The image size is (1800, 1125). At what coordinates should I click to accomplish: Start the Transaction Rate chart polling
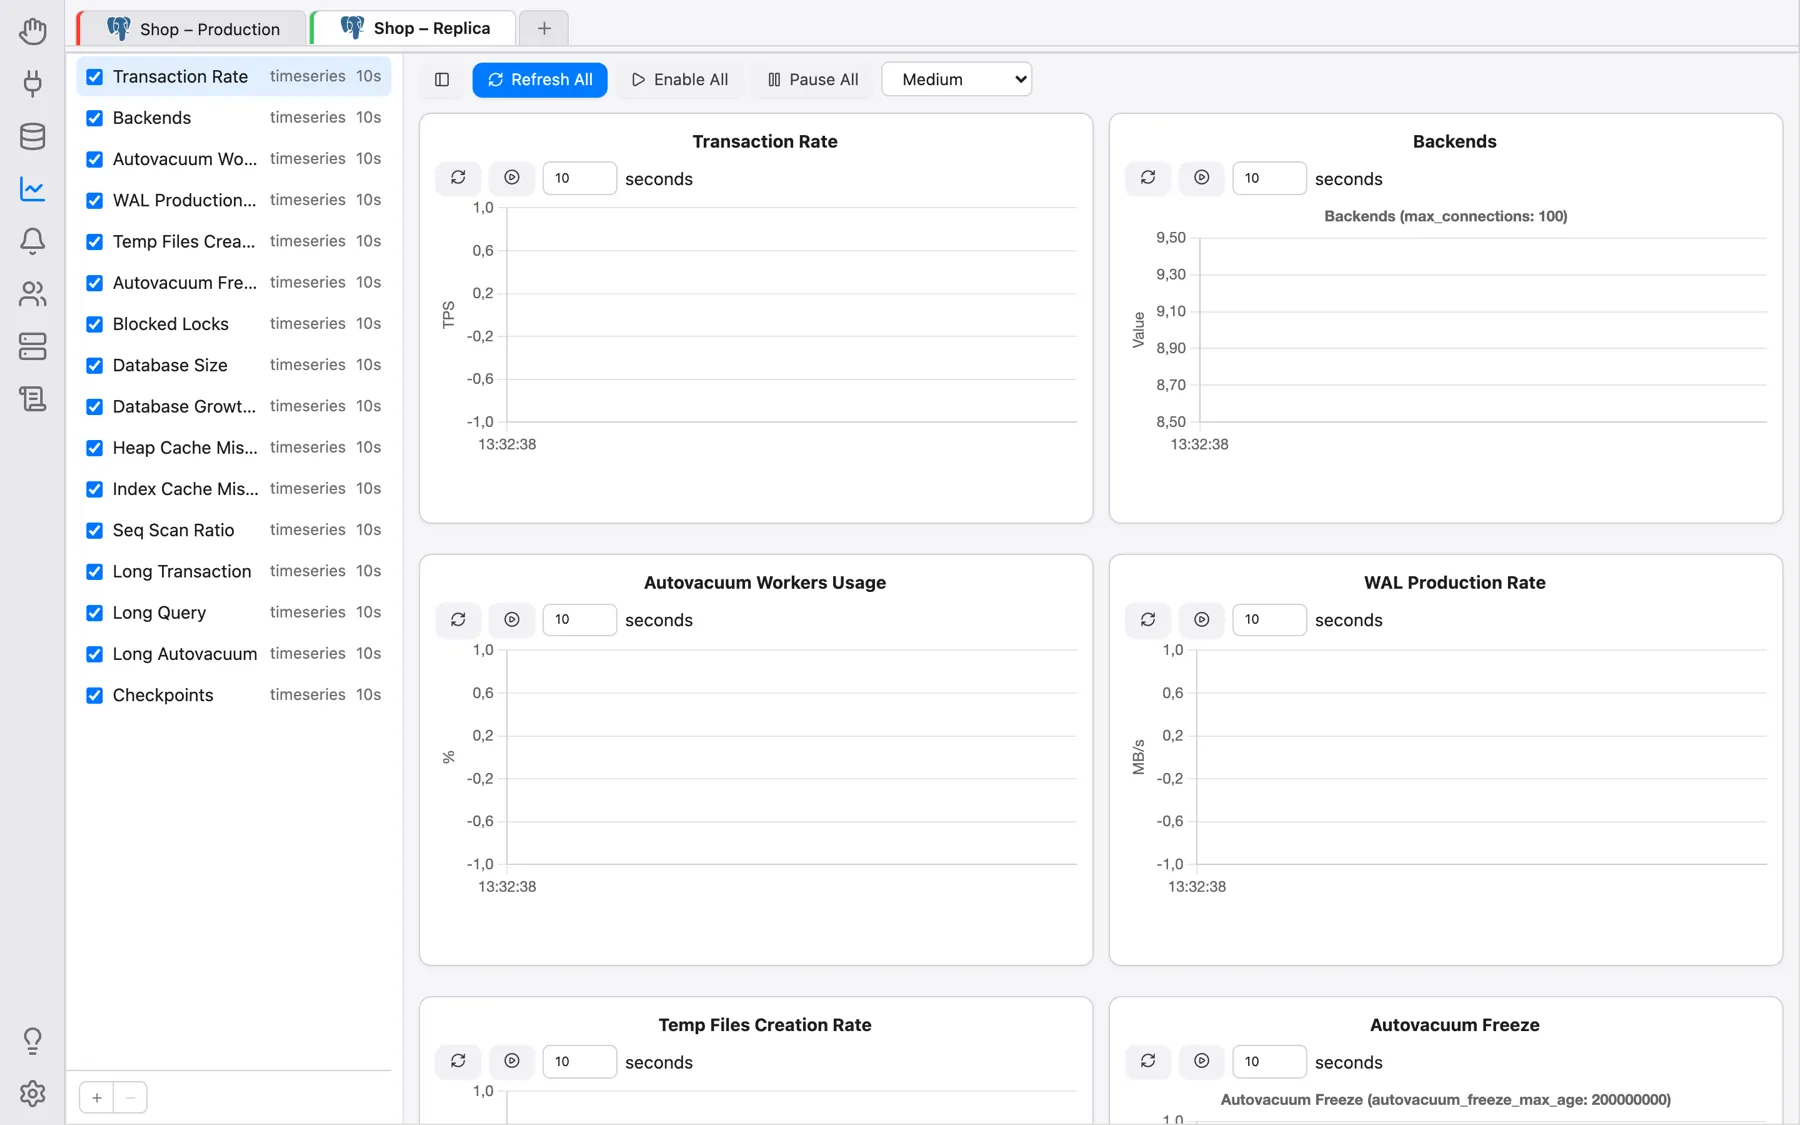click(x=512, y=178)
